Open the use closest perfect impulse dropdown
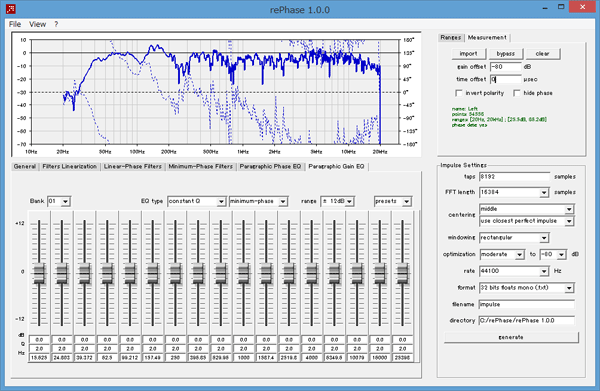 [x=527, y=221]
